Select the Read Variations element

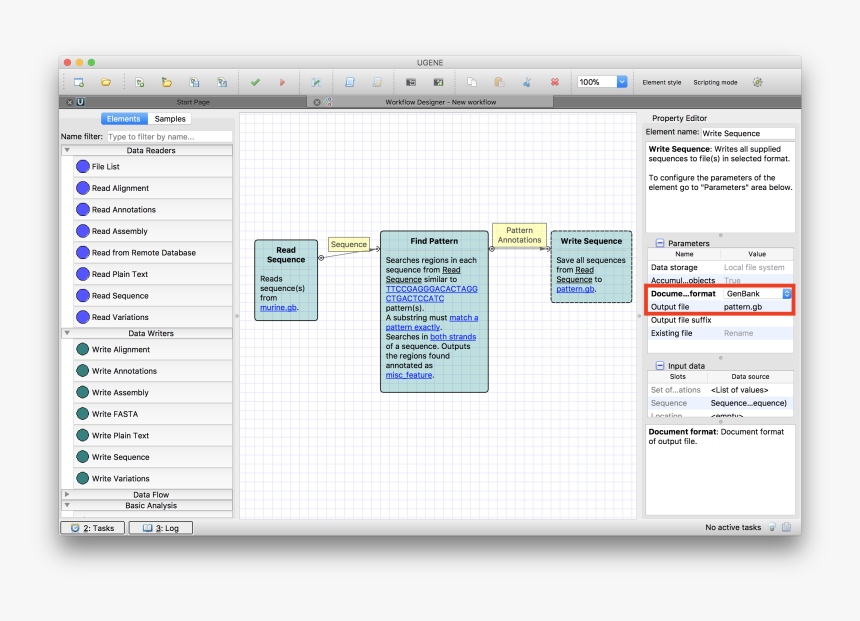[x=153, y=317]
